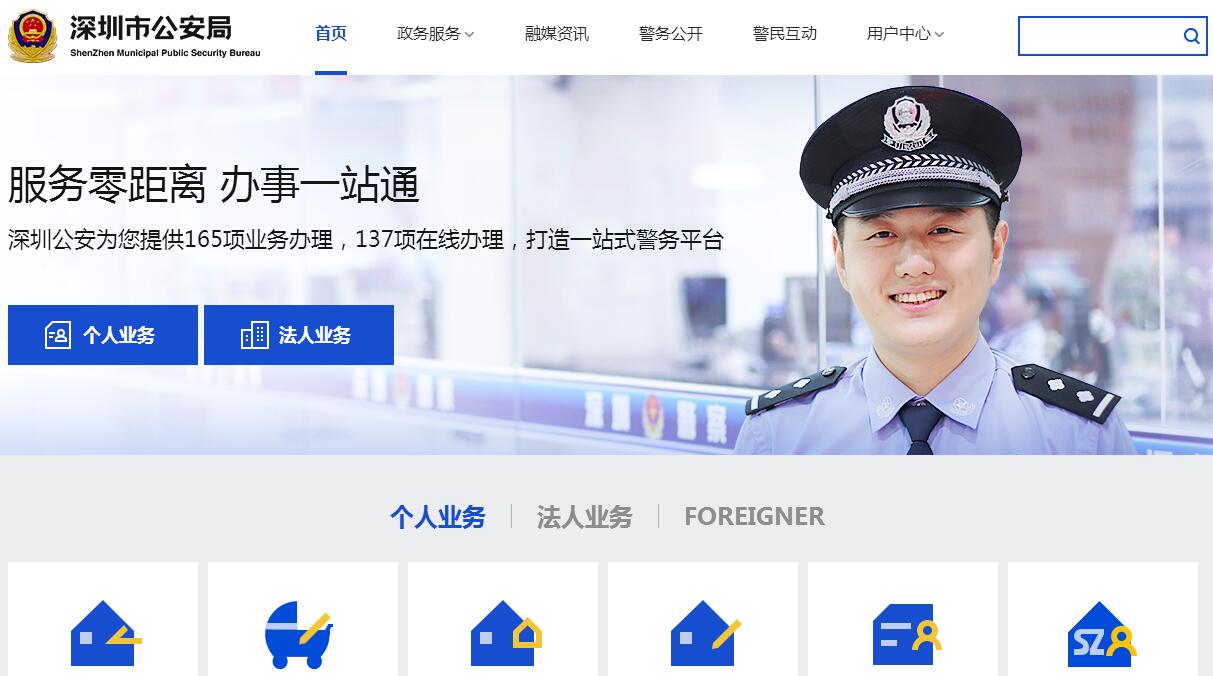Switch to the 法人业务 tab
The image size is (1213, 676).
pyautogui.click(x=585, y=517)
